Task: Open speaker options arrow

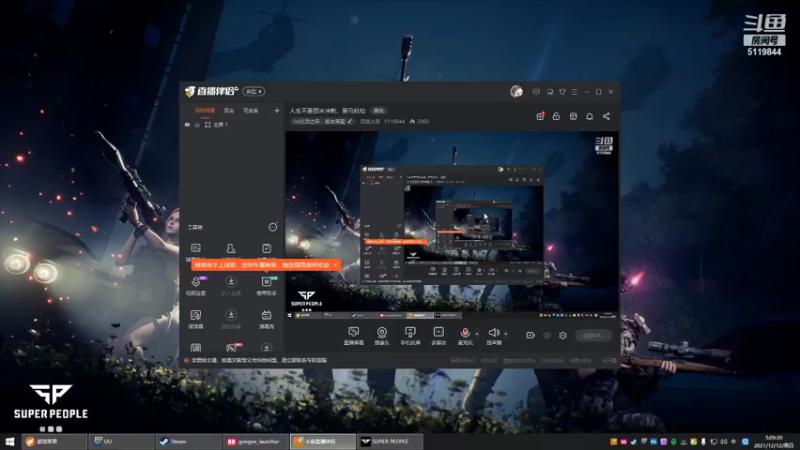Action: point(506,334)
